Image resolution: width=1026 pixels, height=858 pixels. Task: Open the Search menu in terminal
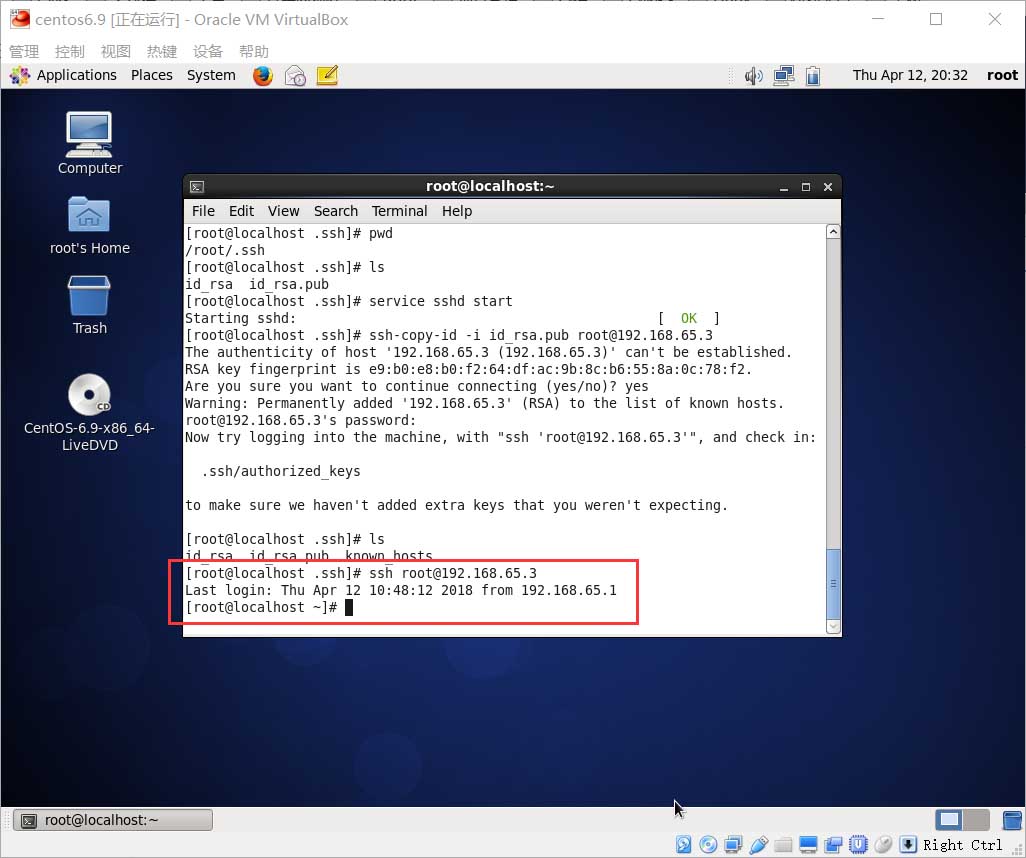tap(335, 211)
